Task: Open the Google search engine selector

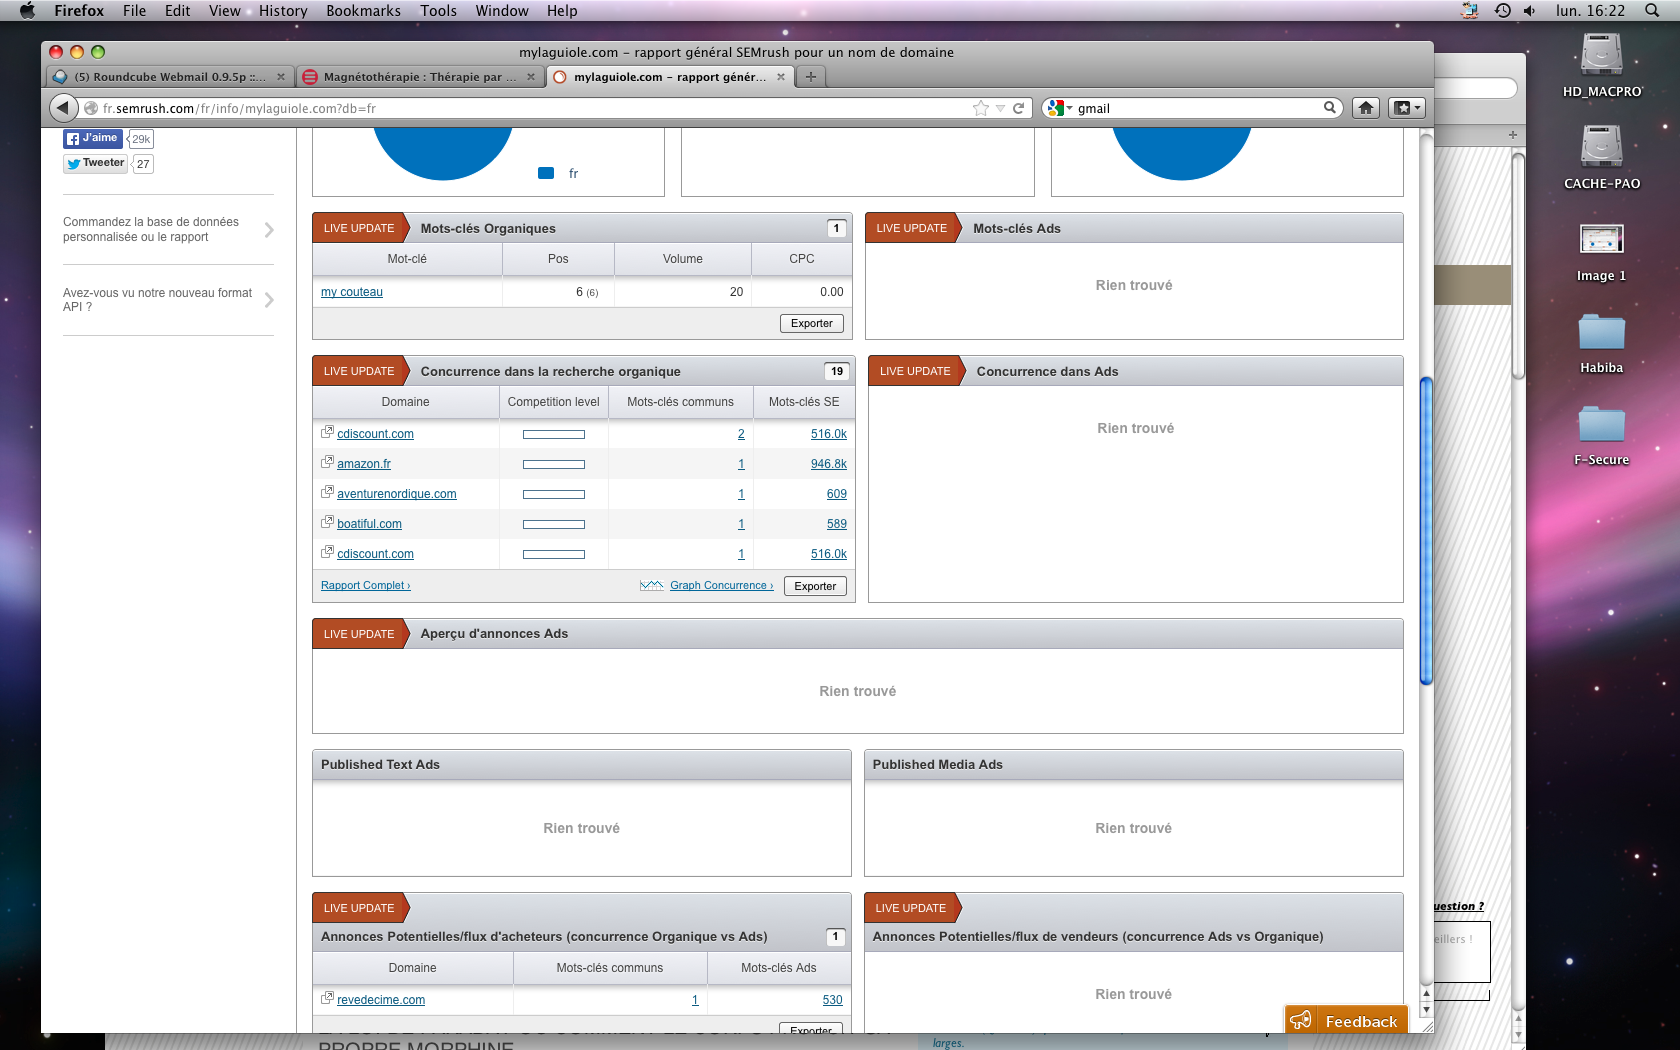Action: click(1060, 108)
